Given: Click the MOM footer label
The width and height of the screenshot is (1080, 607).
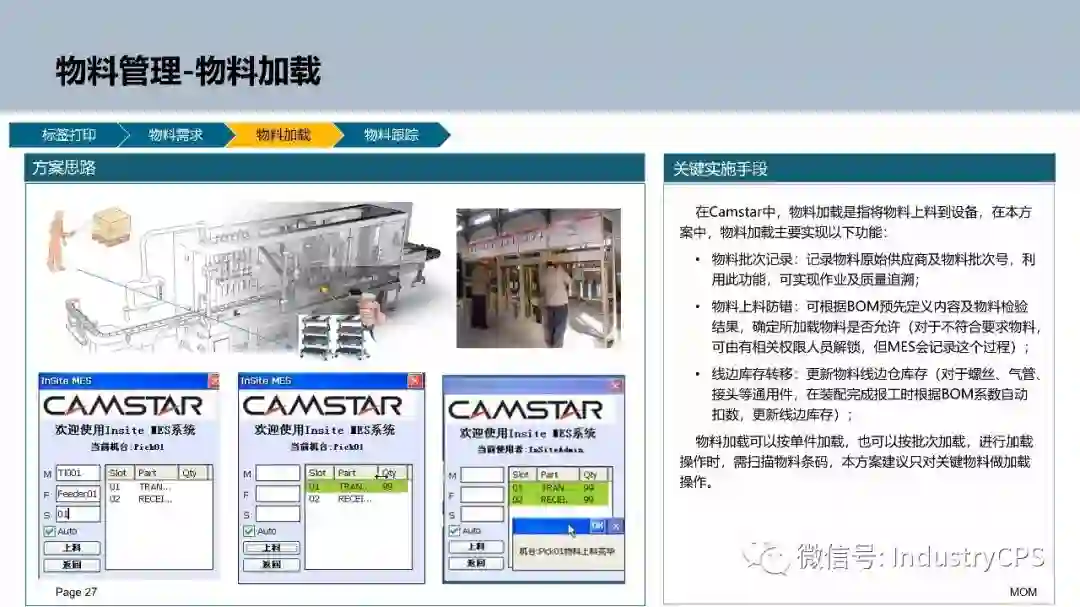Looking at the screenshot, I should (x=1024, y=592).
